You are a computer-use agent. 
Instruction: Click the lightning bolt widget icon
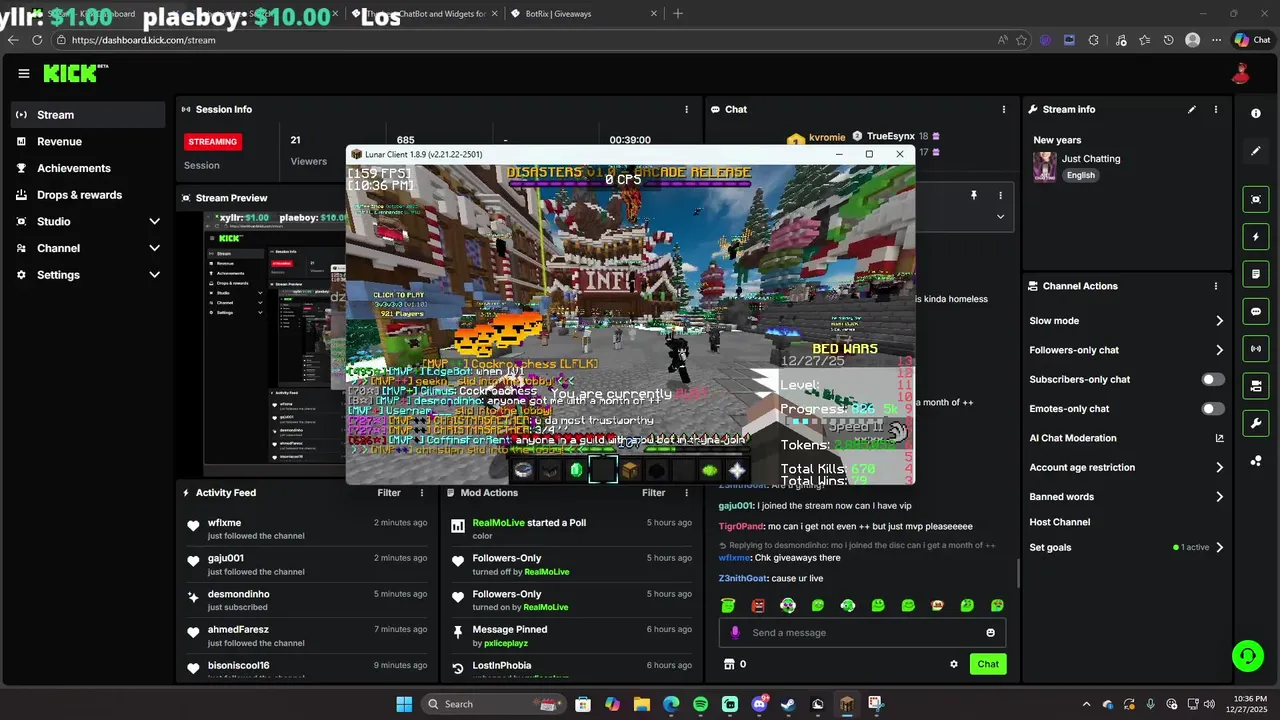click(x=1256, y=237)
